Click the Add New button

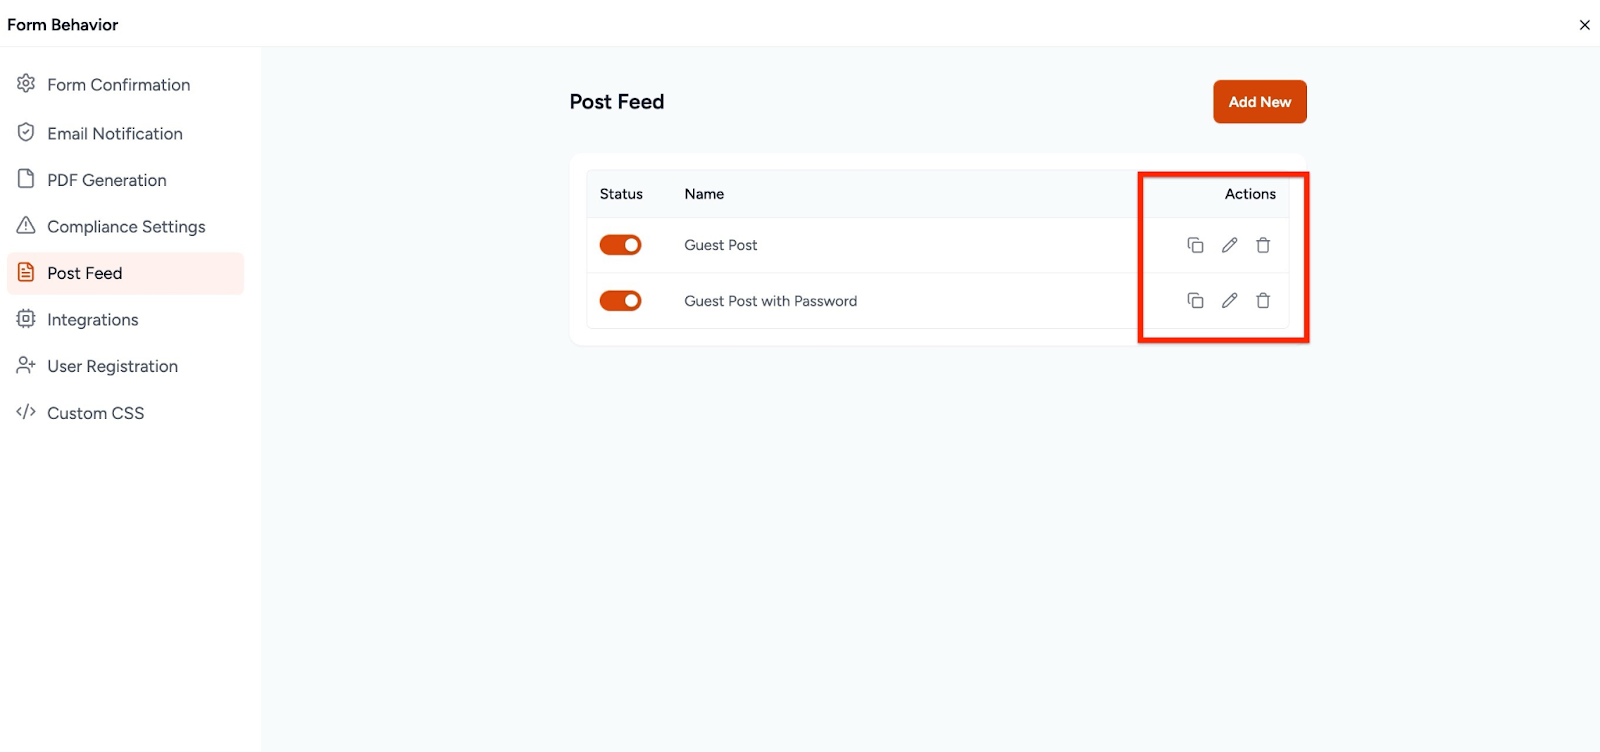pos(1258,101)
